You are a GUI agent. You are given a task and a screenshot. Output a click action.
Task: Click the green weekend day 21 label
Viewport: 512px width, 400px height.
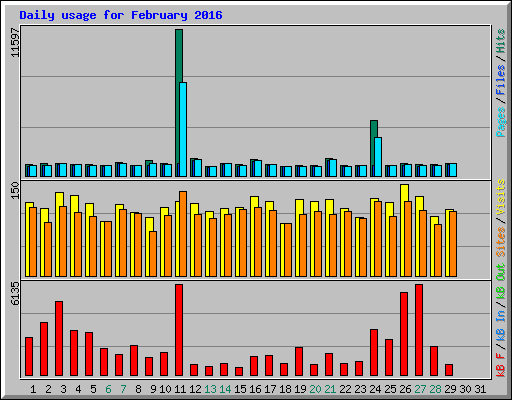330,389
